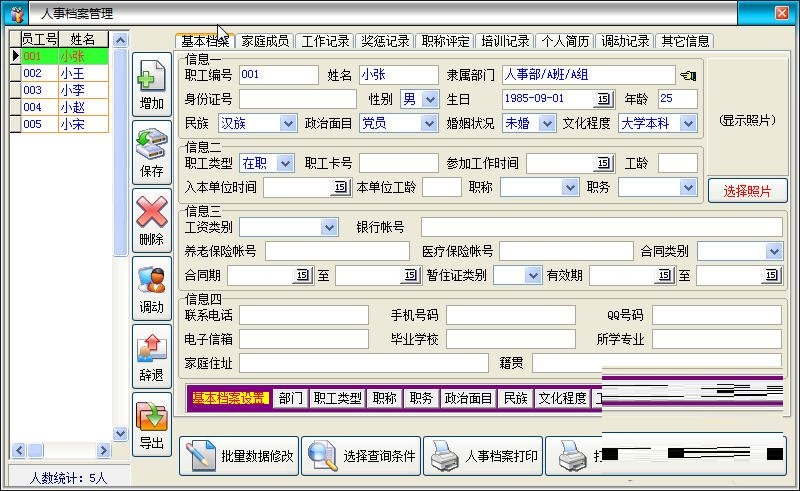The height and width of the screenshot is (491, 800).
Task: Click the employee list scroll-right arrow
Action: pyautogui.click(x=103, y=450)
